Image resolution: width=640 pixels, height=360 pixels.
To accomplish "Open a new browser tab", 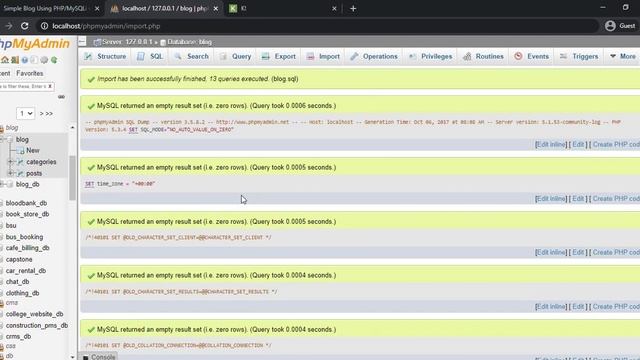I will pyautogui.click(x=353, y=9).
